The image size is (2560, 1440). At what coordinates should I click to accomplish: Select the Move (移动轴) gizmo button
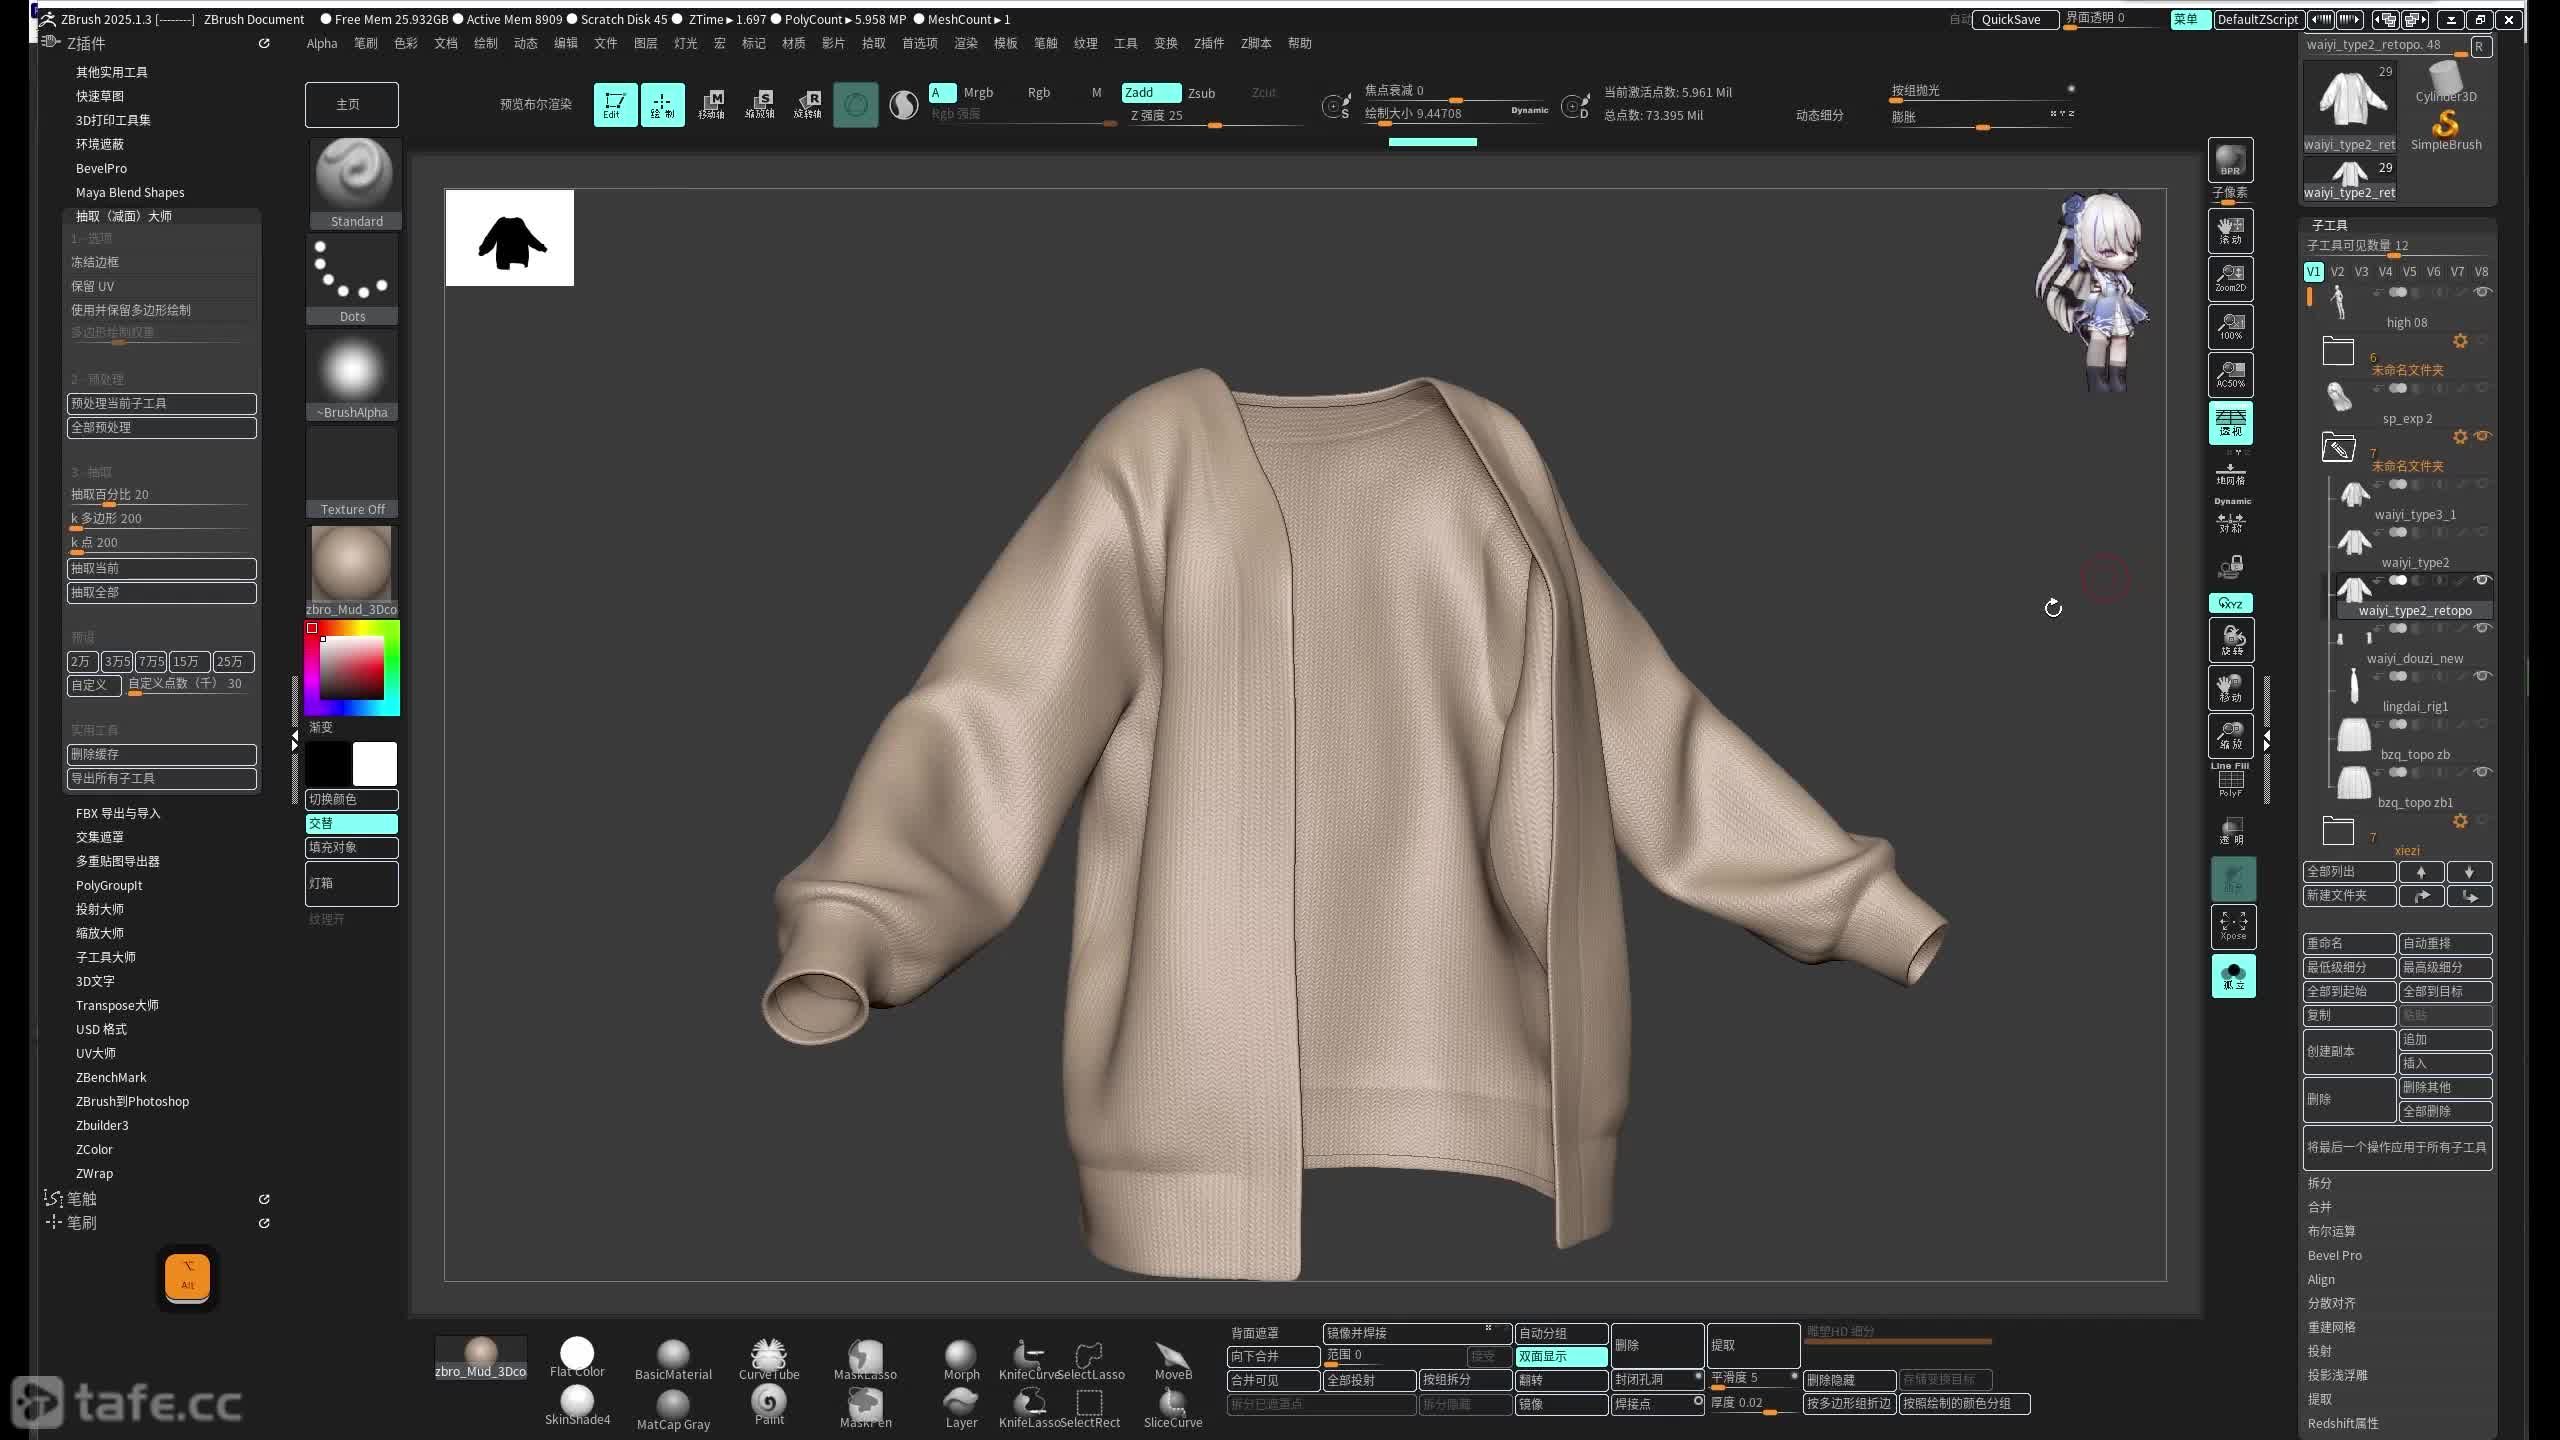pyautogui.click(x=711, y=104)
